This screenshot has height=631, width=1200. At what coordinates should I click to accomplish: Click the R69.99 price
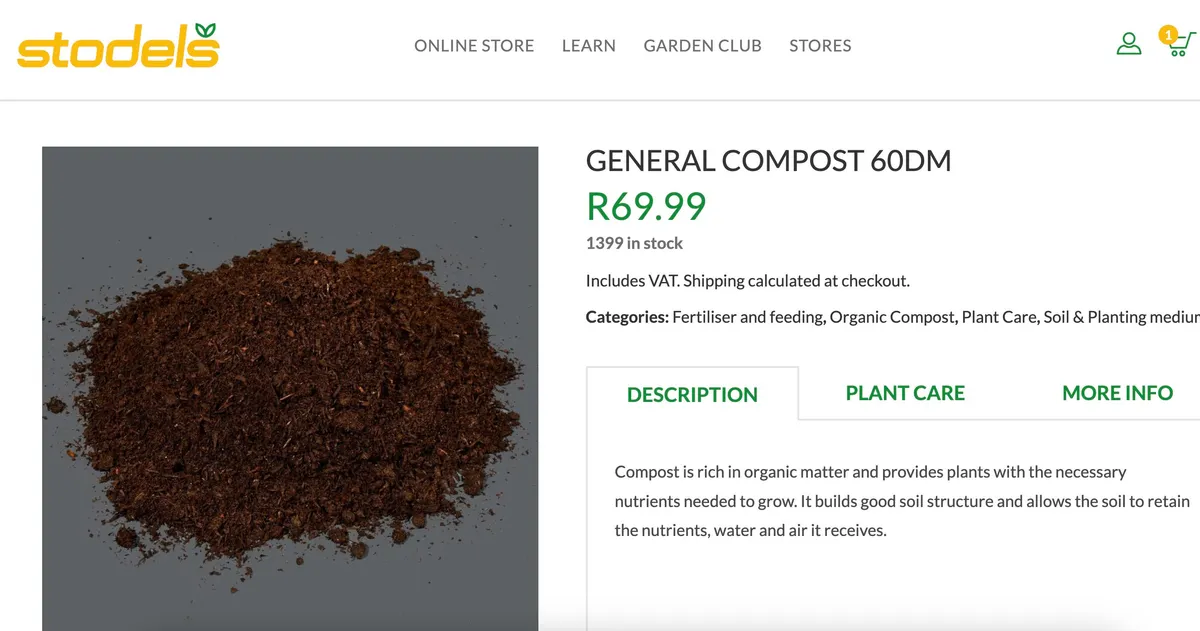(x=646, y=205)
